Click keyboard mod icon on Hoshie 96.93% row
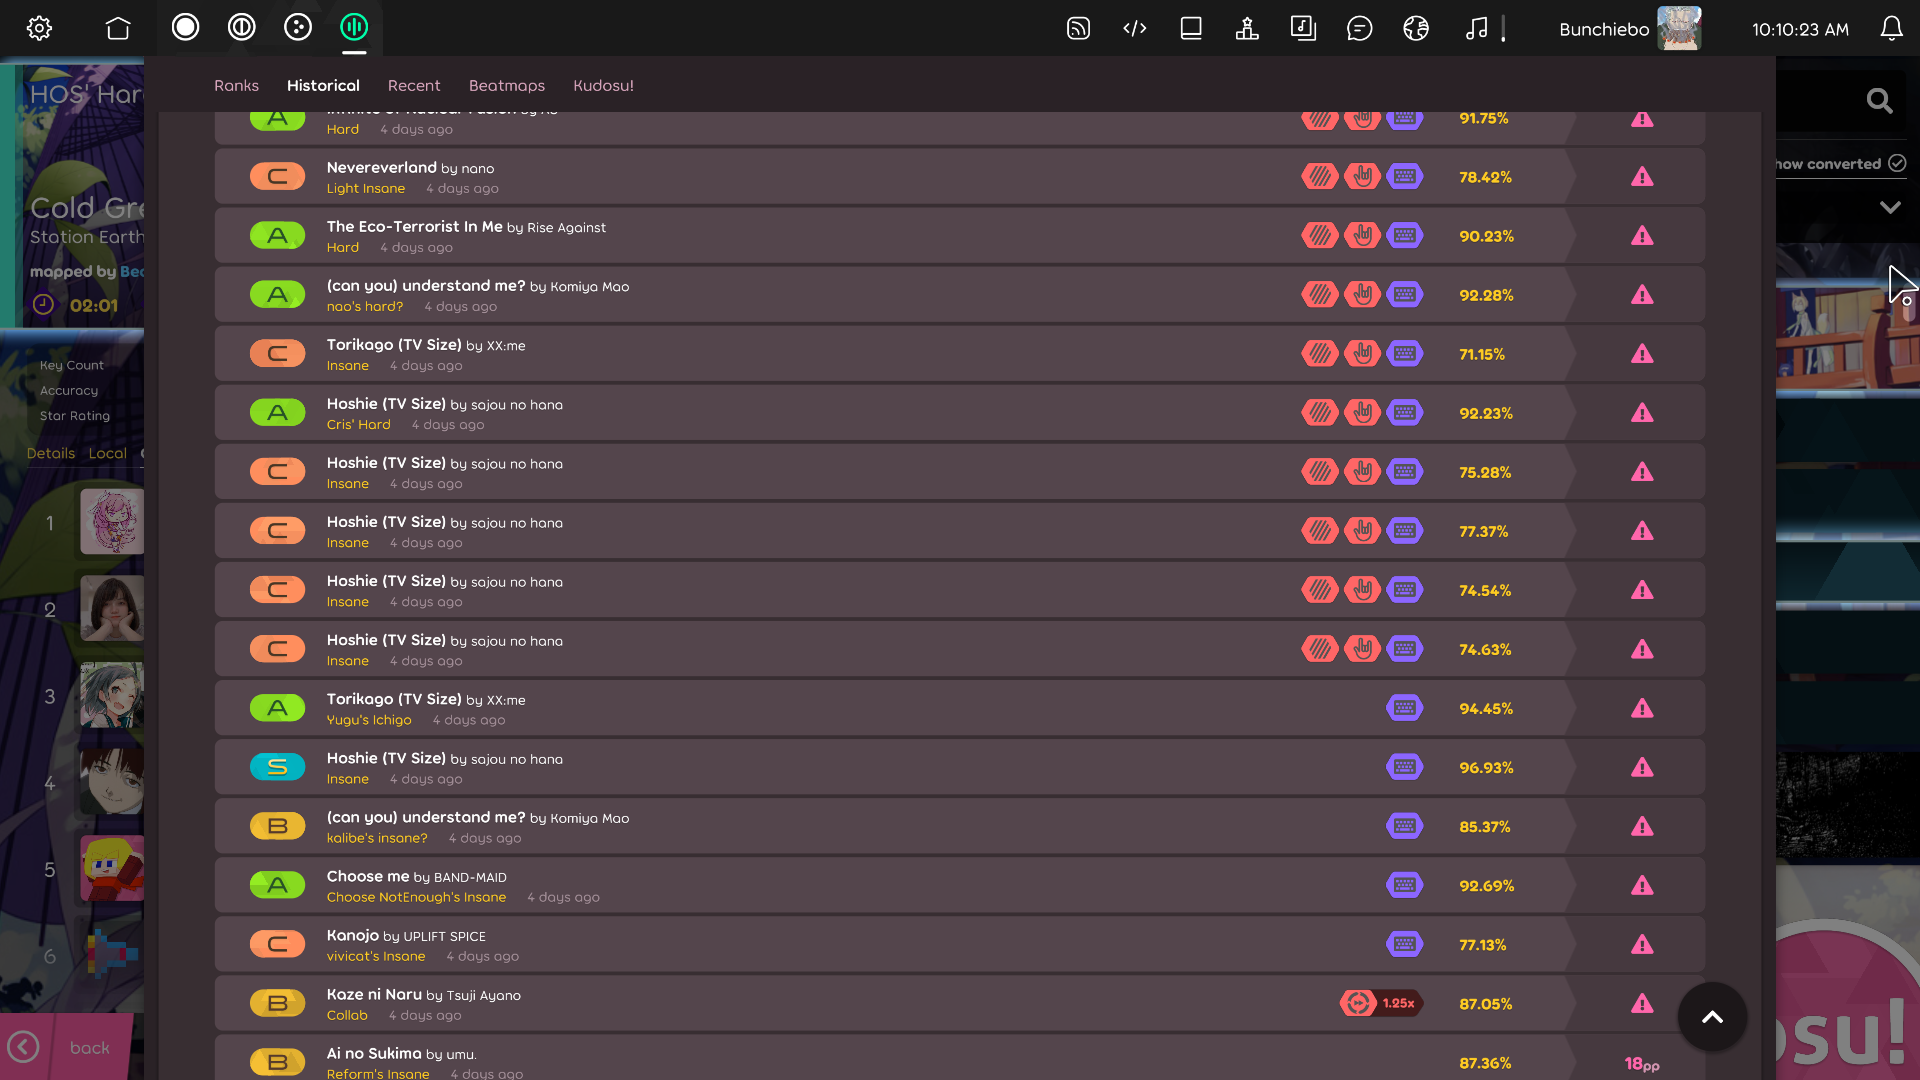Image resolution: width=1920 pixels, height=1080 pixels. (1404, 767)
